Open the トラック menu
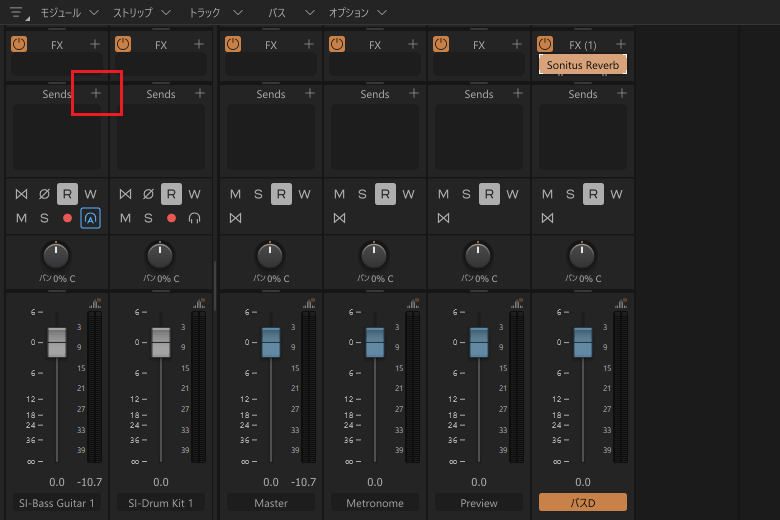The width and height of the screenshot is (780, 520). pyautogui.click(x=216, y=13)
